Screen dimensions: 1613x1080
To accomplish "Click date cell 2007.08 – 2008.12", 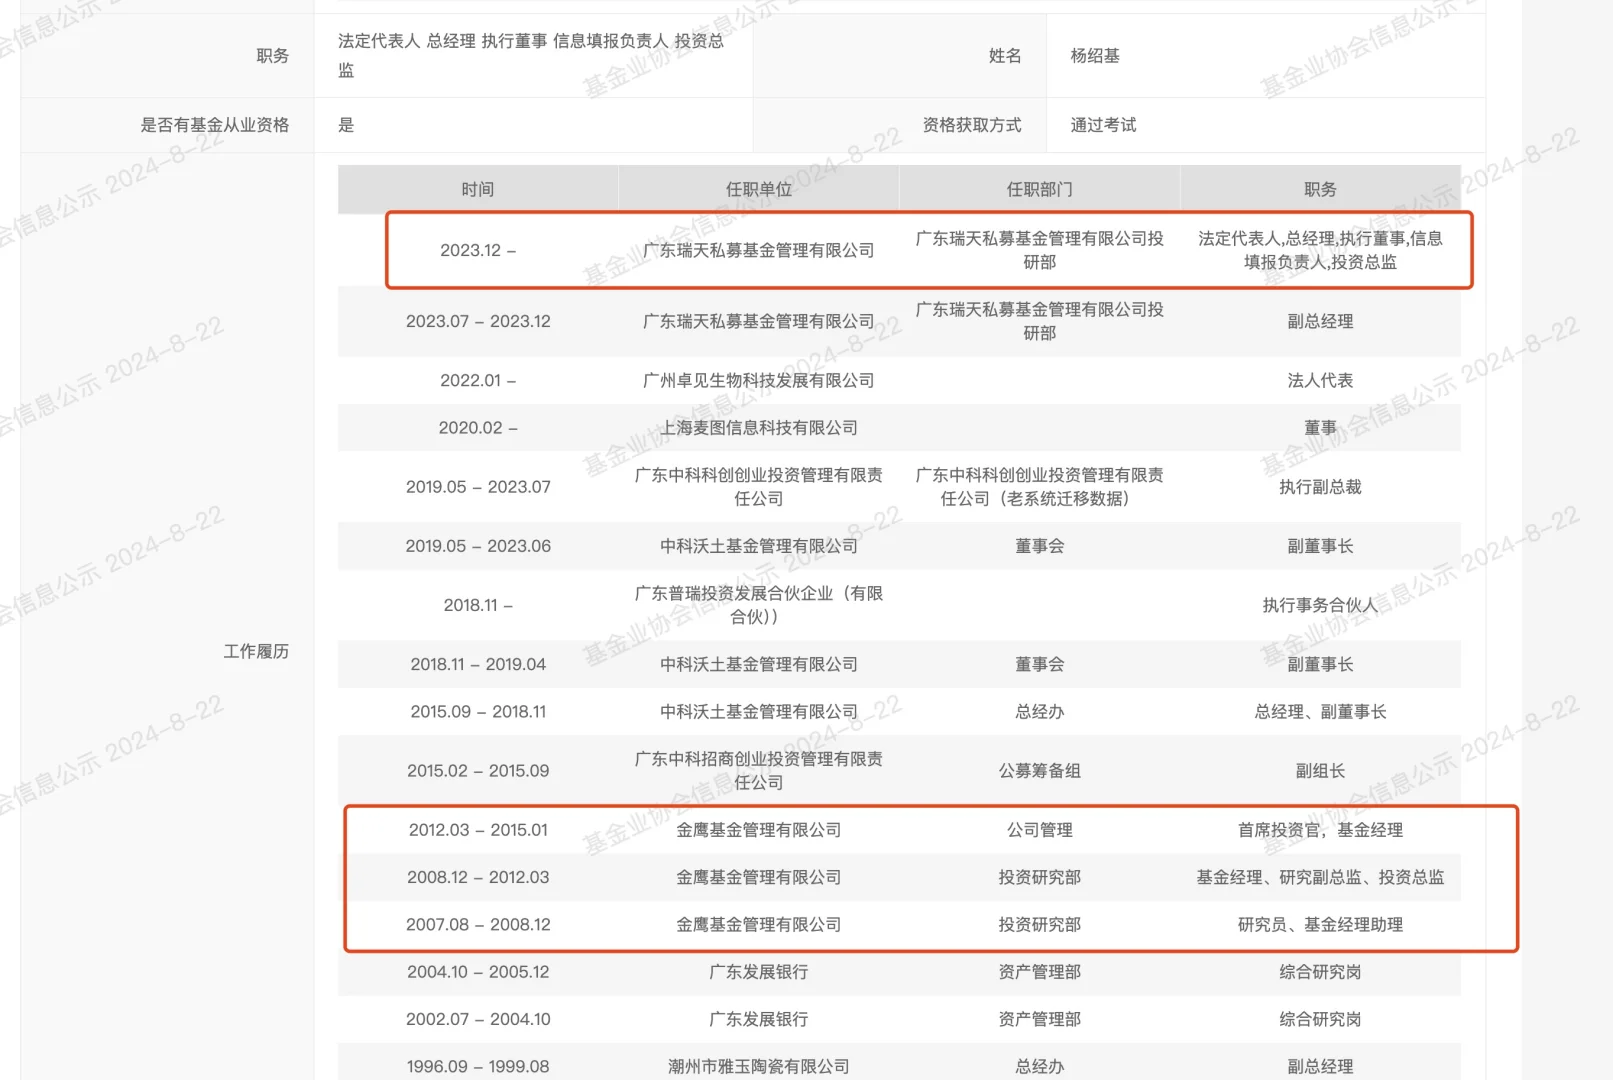I will click(478, 924).
